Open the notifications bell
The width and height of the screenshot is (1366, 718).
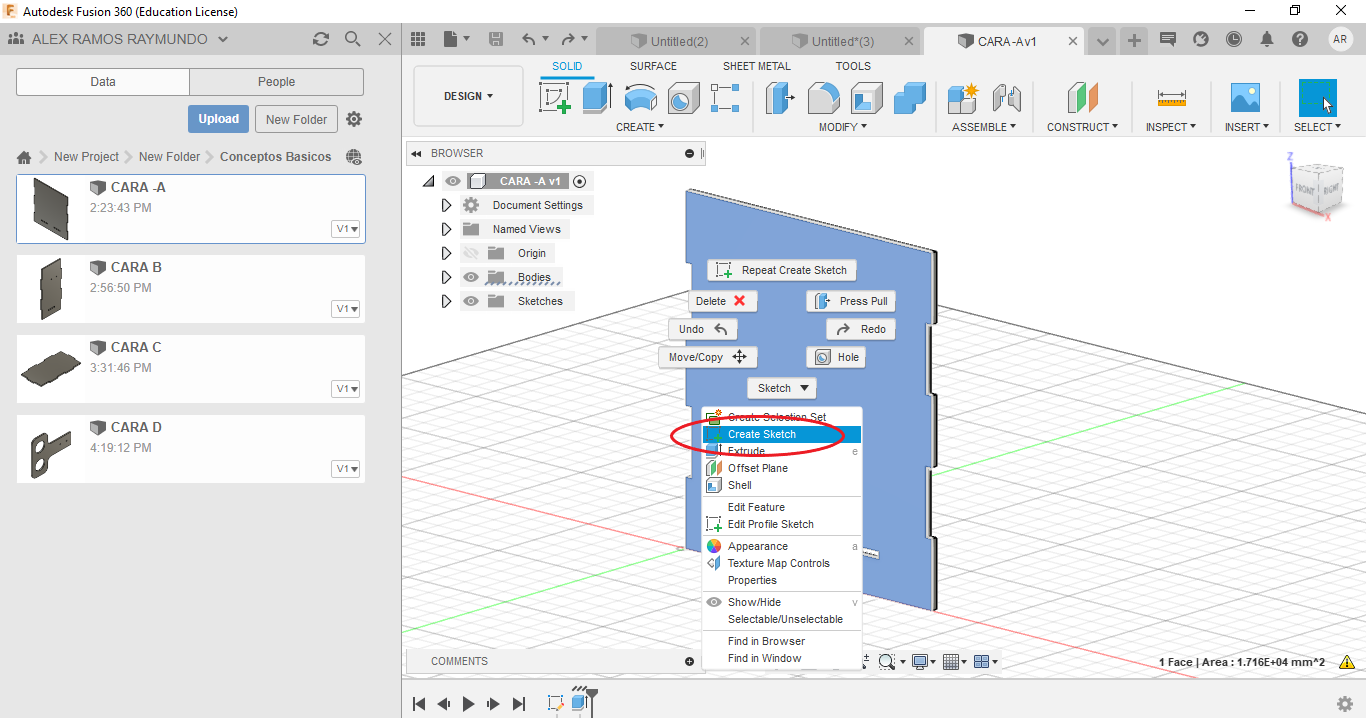click(1267, 39)
